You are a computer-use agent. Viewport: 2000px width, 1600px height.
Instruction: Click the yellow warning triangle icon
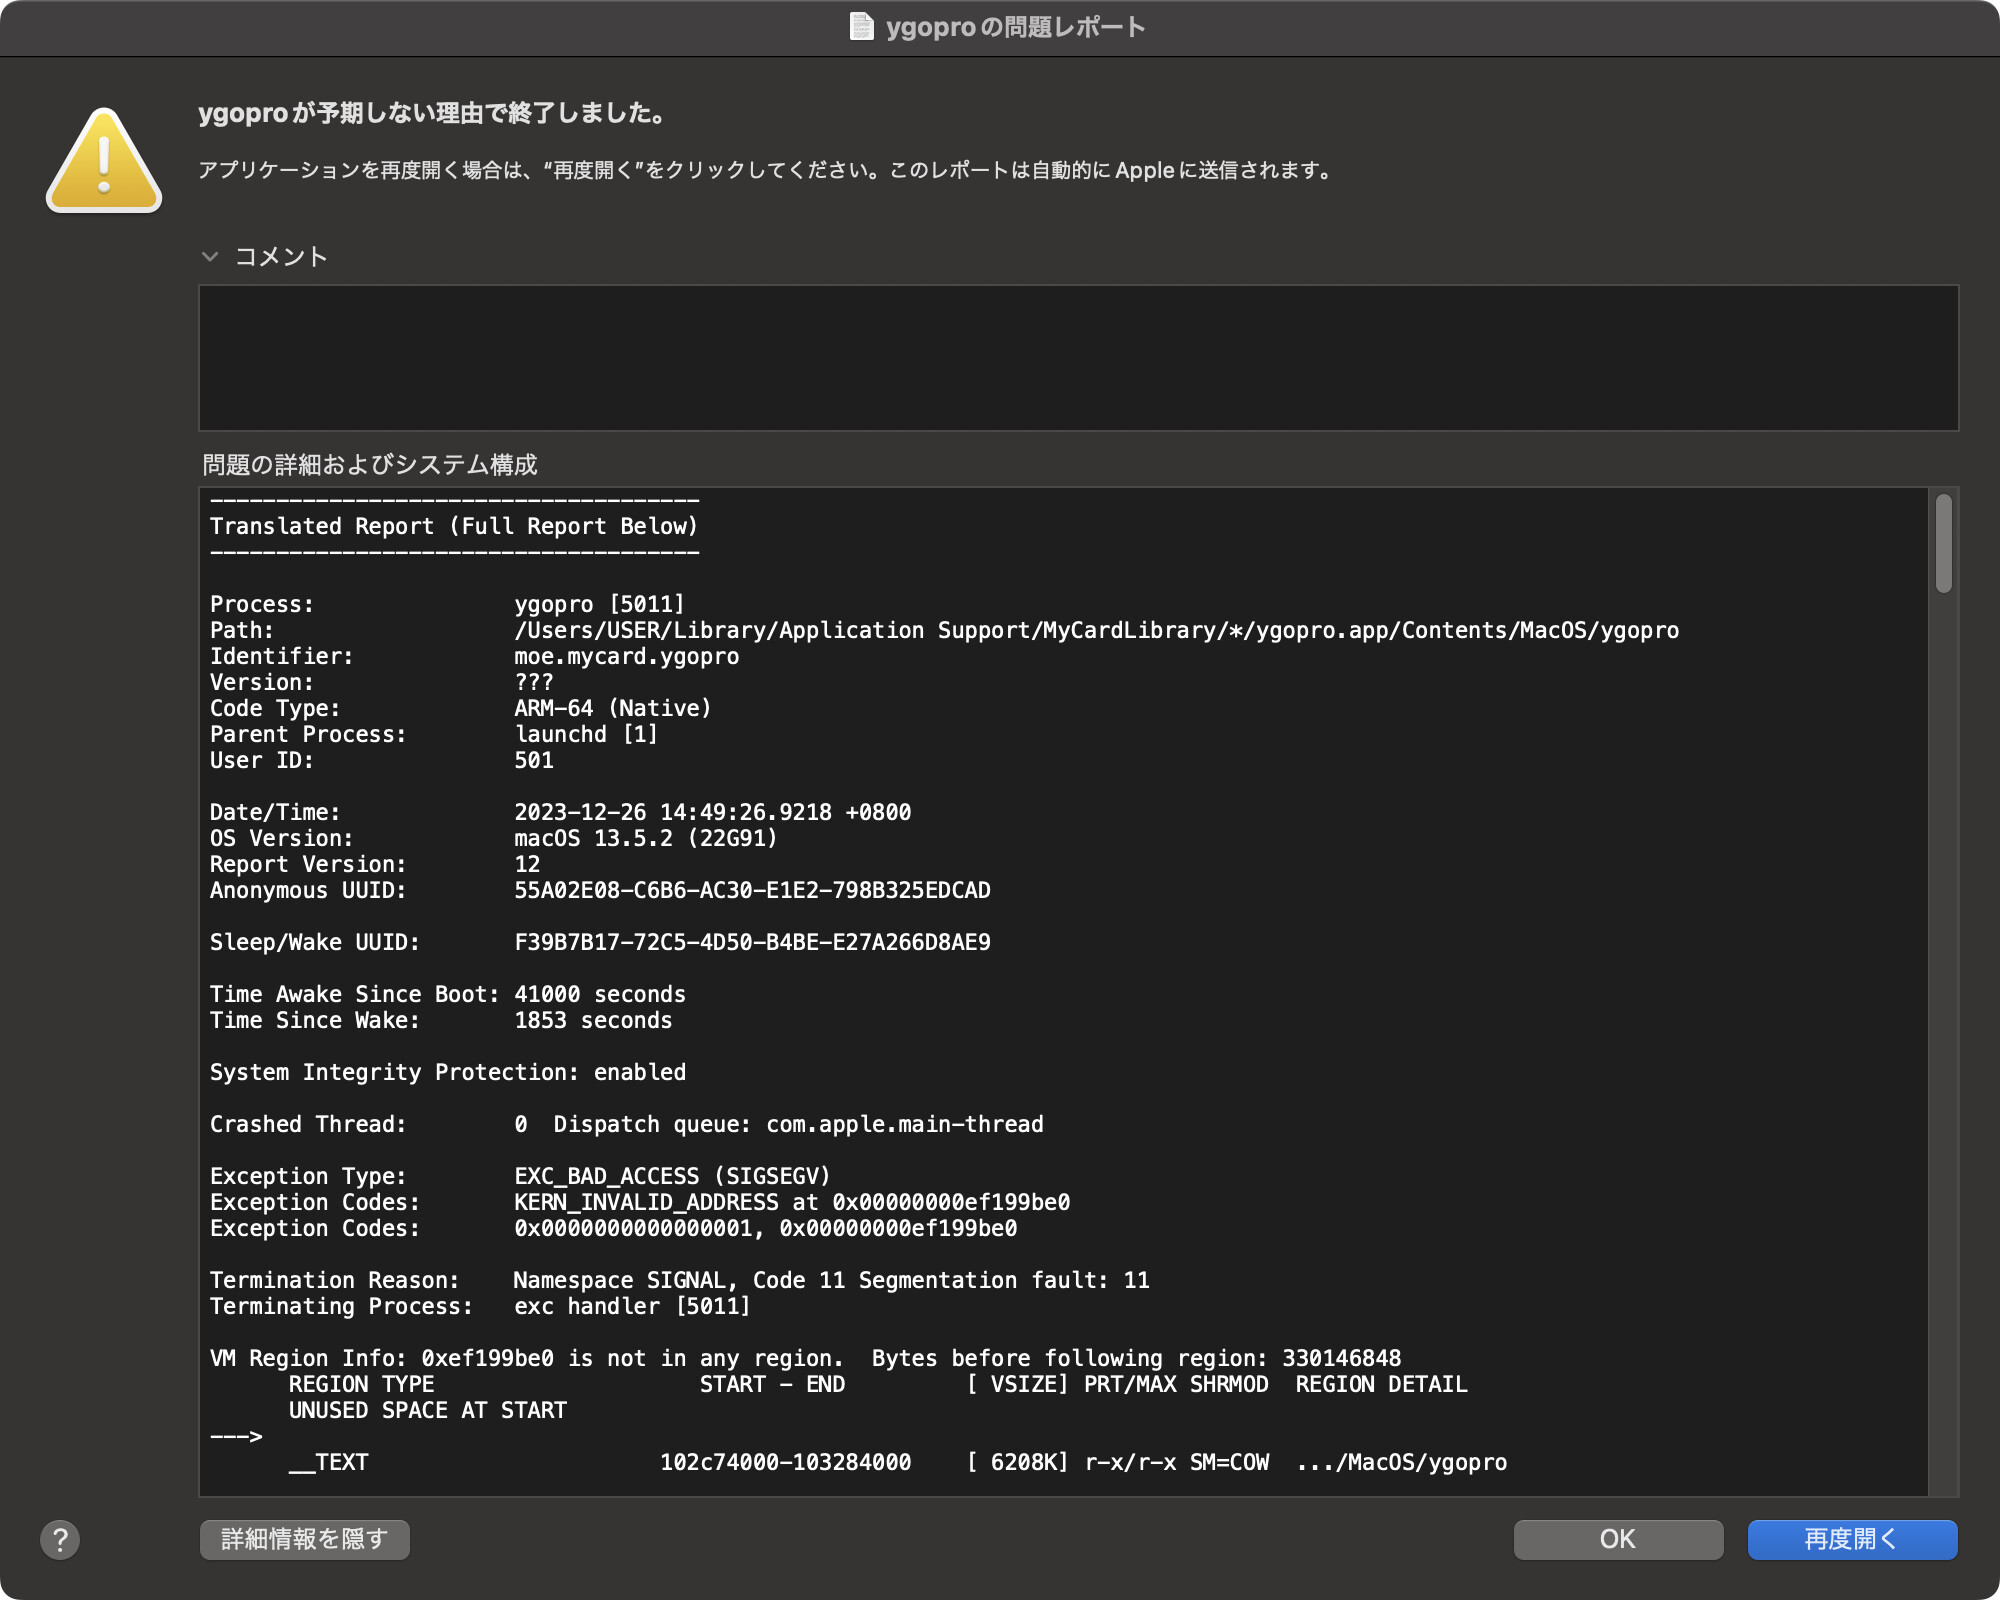pyautogui.click(x=104, y=160)
